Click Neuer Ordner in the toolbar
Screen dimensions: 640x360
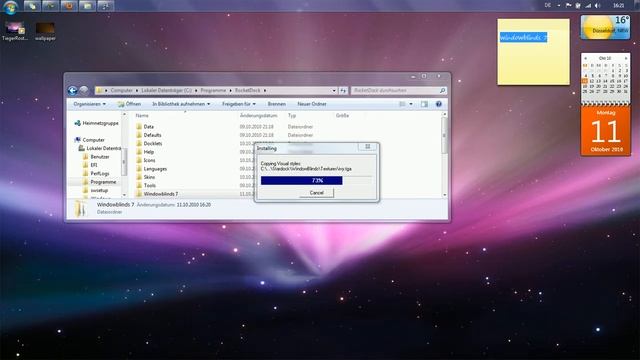pyautogui.click(x=312, y=104)
